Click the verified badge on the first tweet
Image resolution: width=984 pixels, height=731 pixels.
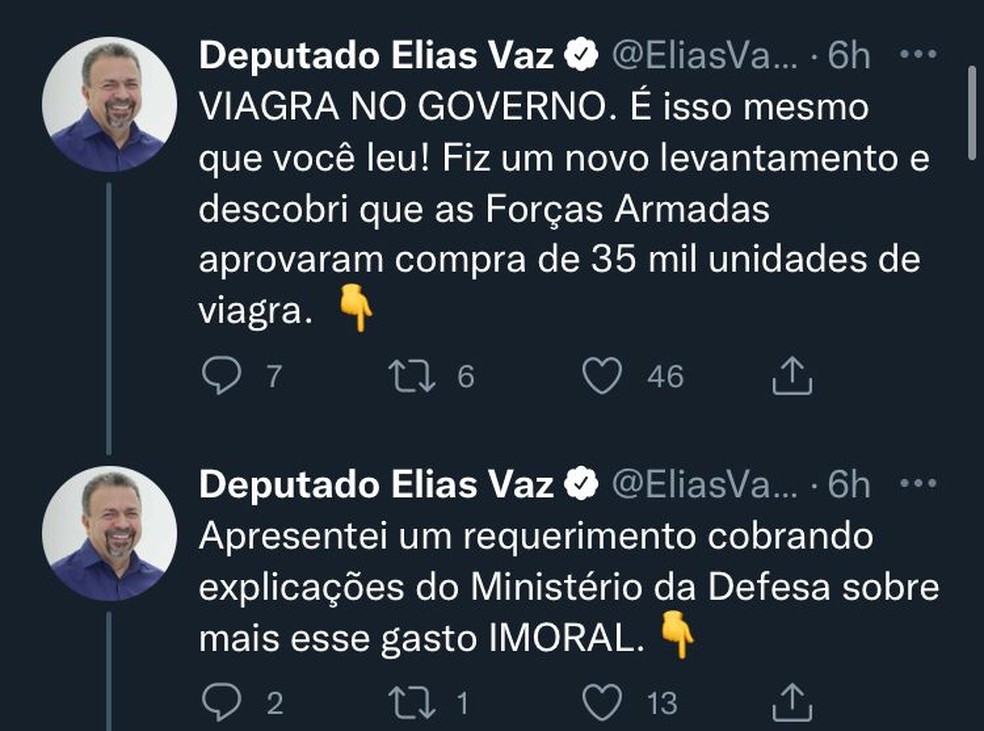pyautogui.click(x=580, y=53)
